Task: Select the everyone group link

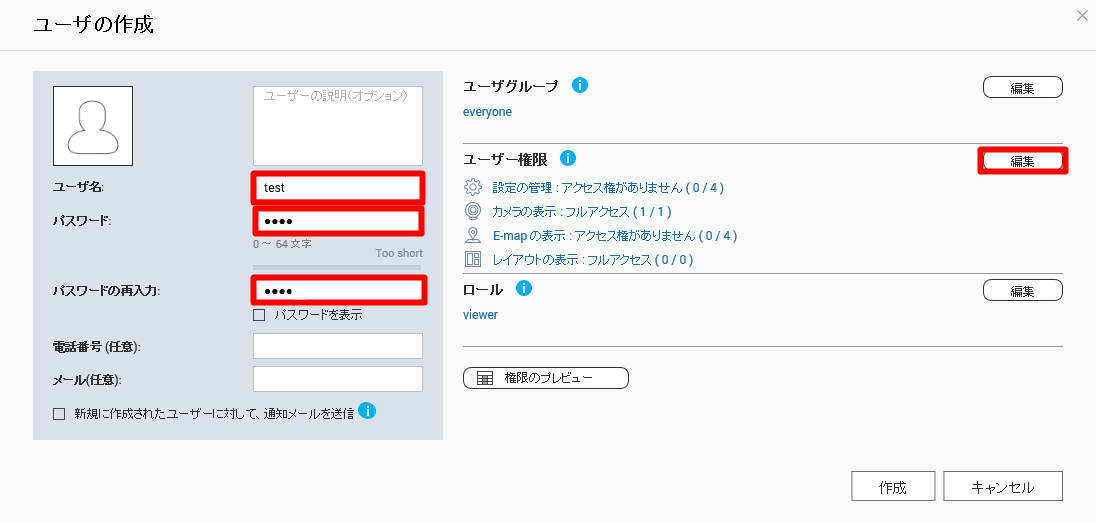Action: [x=487, y=112]
